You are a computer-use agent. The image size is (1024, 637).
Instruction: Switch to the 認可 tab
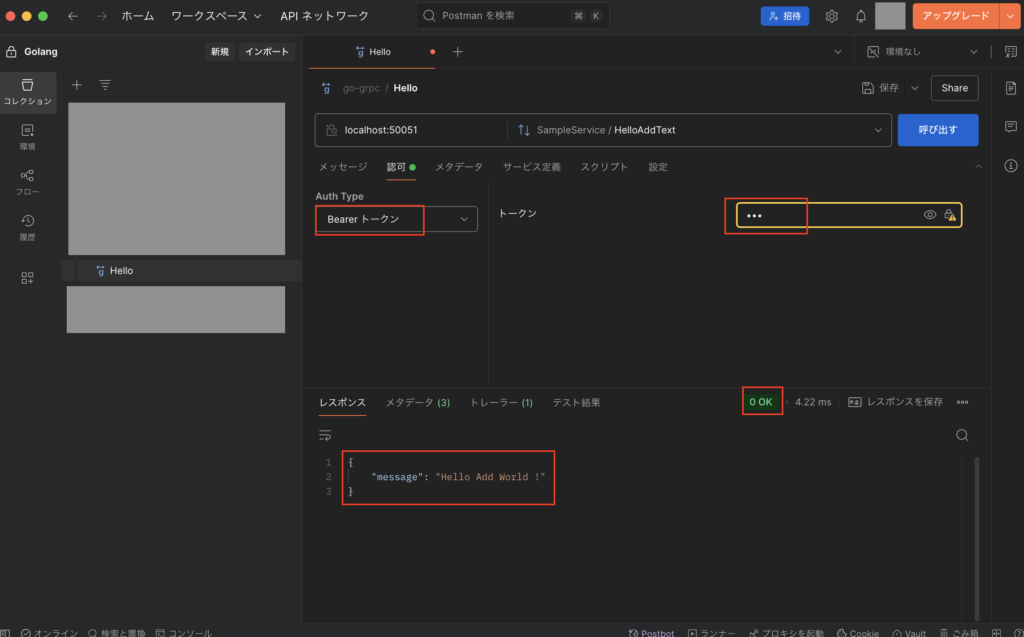[401, 167]
